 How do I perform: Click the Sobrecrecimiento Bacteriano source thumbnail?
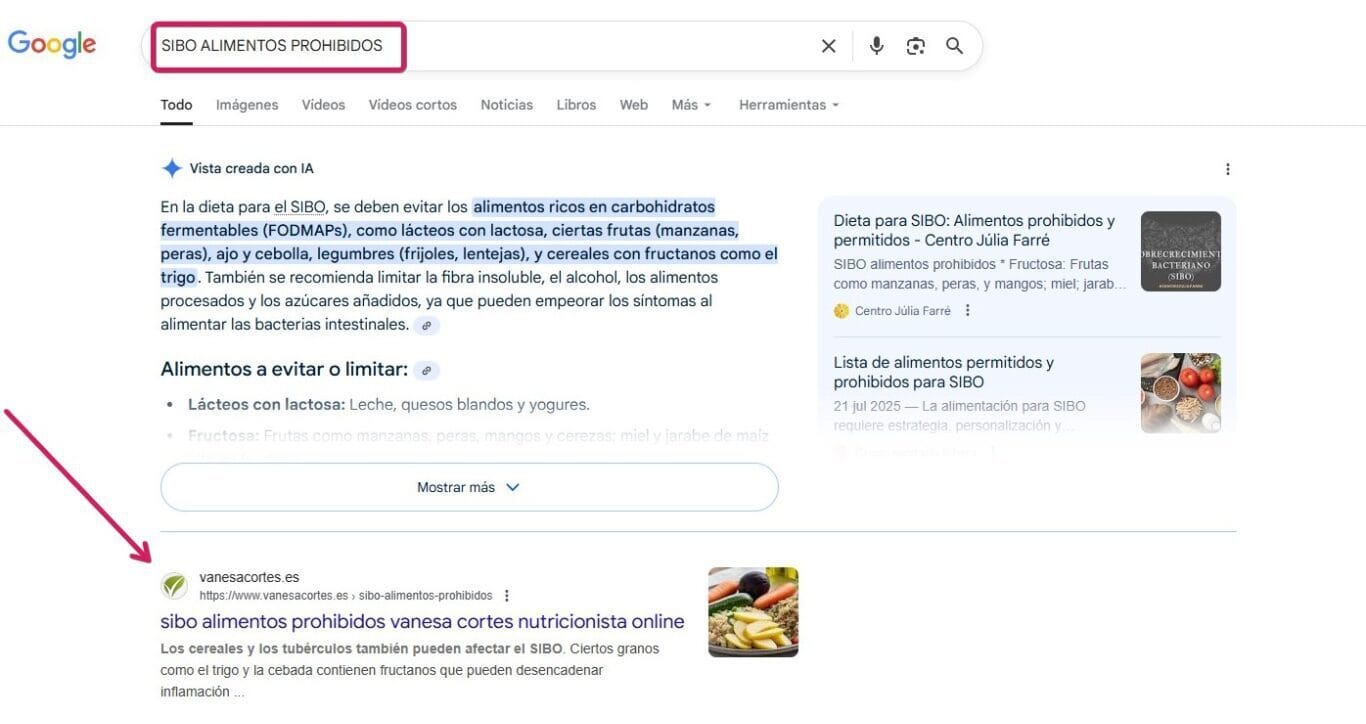click(1180, 251)
